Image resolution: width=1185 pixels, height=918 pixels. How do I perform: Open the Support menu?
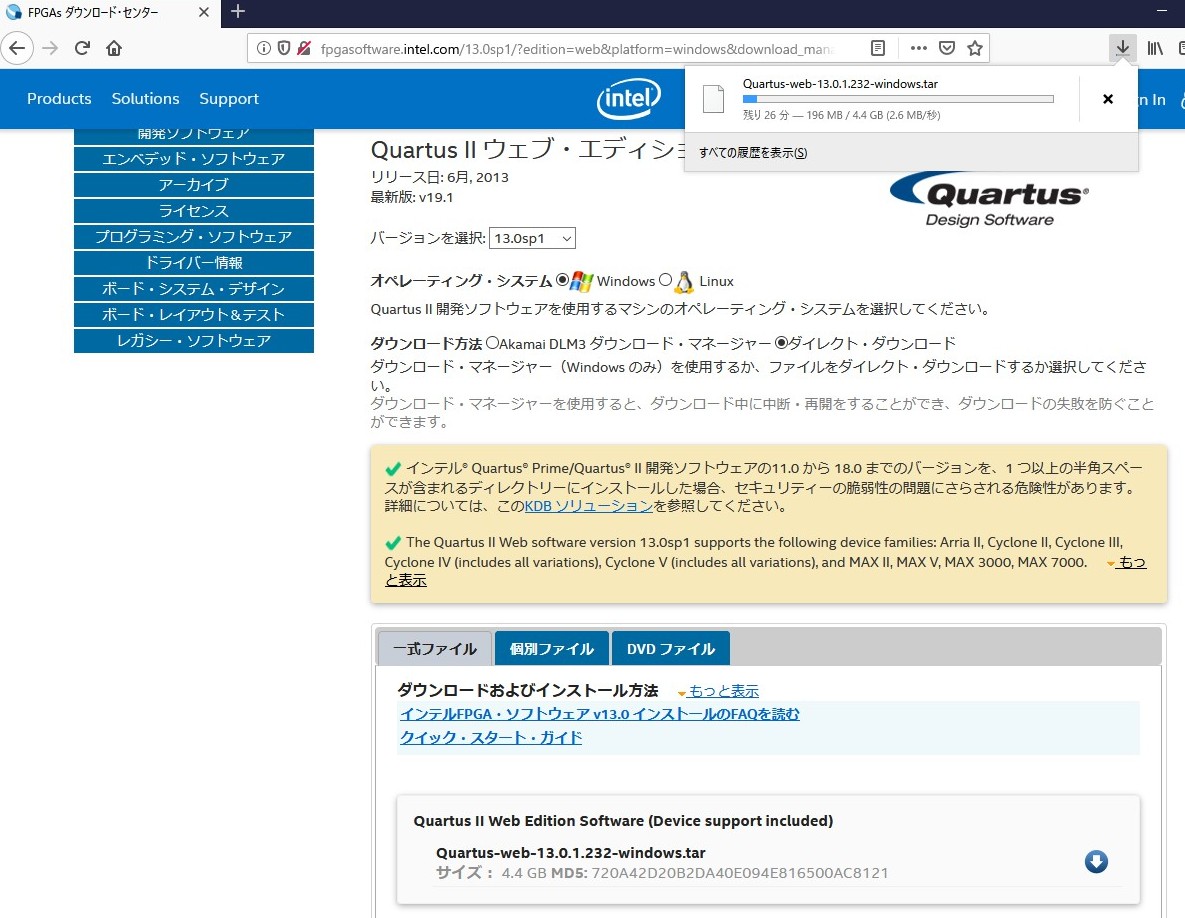pos(229,98)
